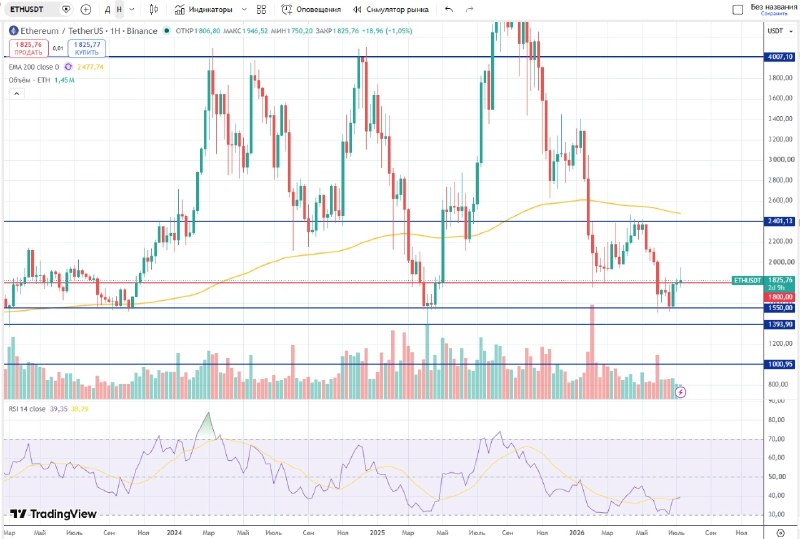Launch the Симулятор рынка replay mode

click(391, 9)
